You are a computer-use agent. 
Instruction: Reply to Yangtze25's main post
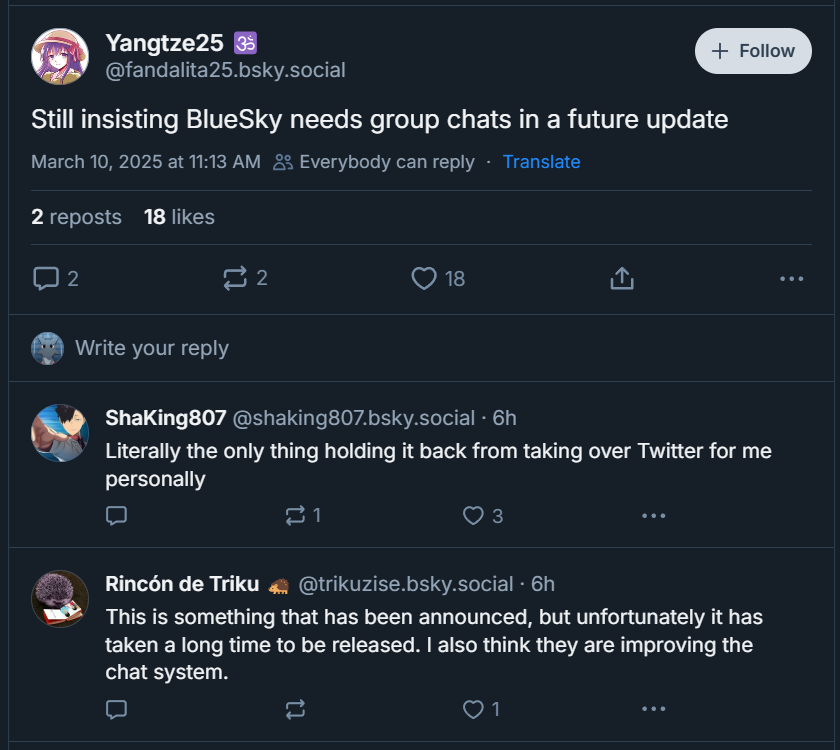click(46, 278)
